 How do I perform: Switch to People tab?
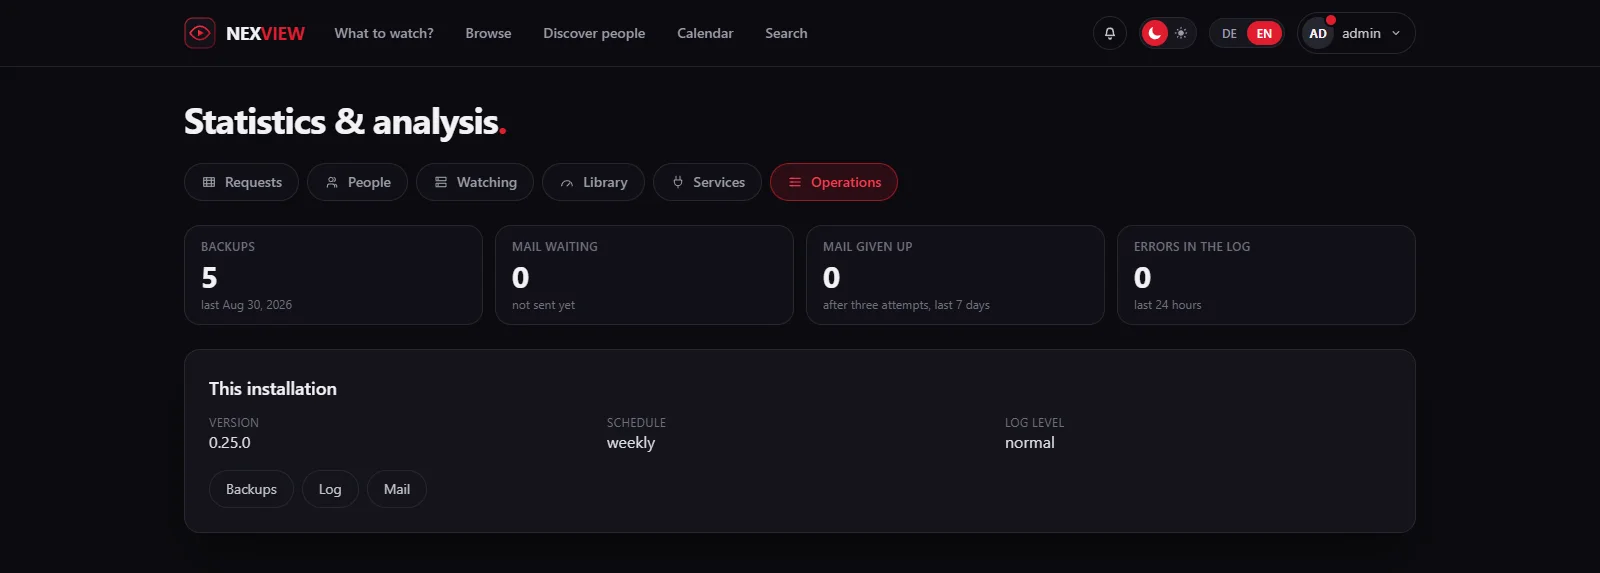pyautogui.click(x=357, y=182)
